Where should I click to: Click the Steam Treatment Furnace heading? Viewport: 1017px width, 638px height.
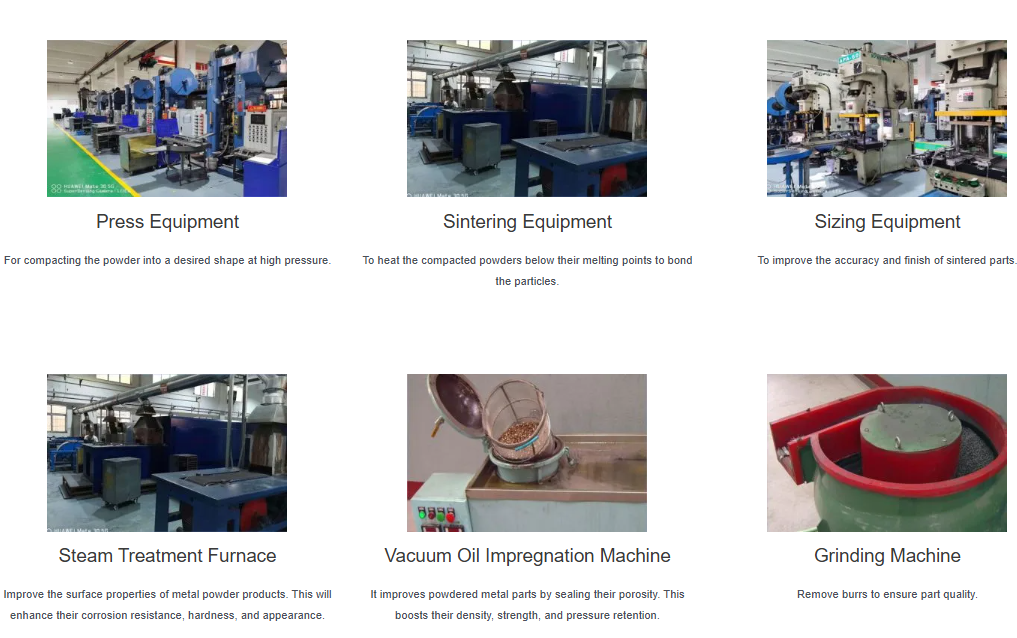(x=167, y=556)
